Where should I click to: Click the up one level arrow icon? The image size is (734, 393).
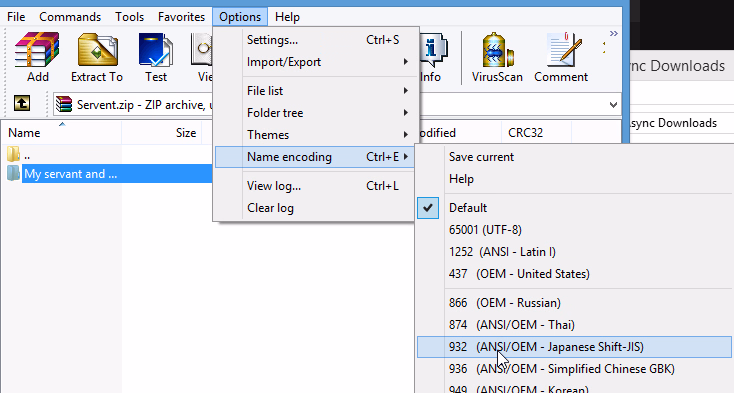pyautogui.click(x=22, y=103)
